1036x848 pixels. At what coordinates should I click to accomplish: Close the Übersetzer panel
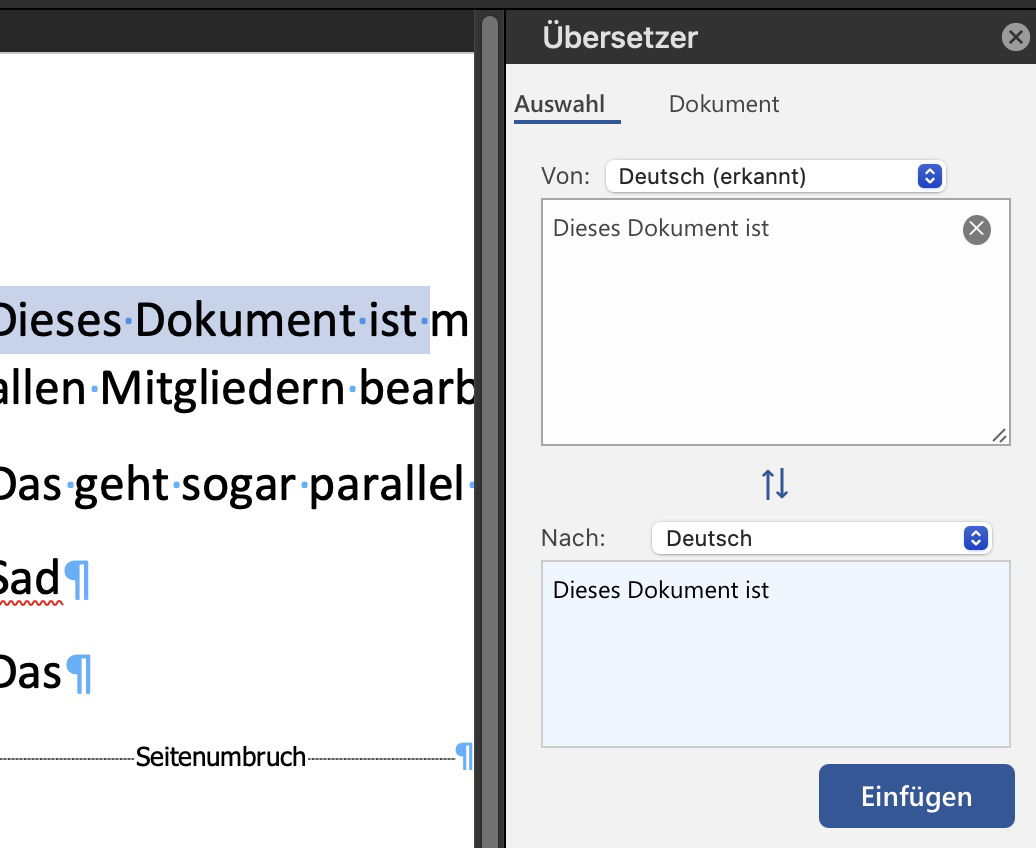coord(1015,38)
